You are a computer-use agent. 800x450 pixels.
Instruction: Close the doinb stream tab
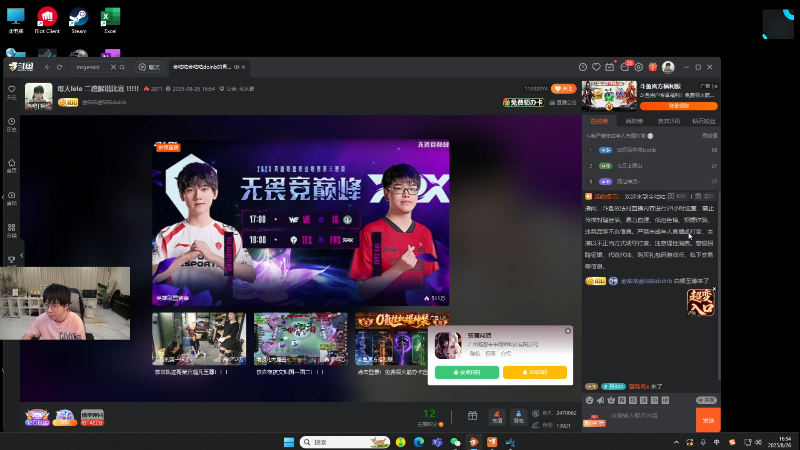click(243, 67)
